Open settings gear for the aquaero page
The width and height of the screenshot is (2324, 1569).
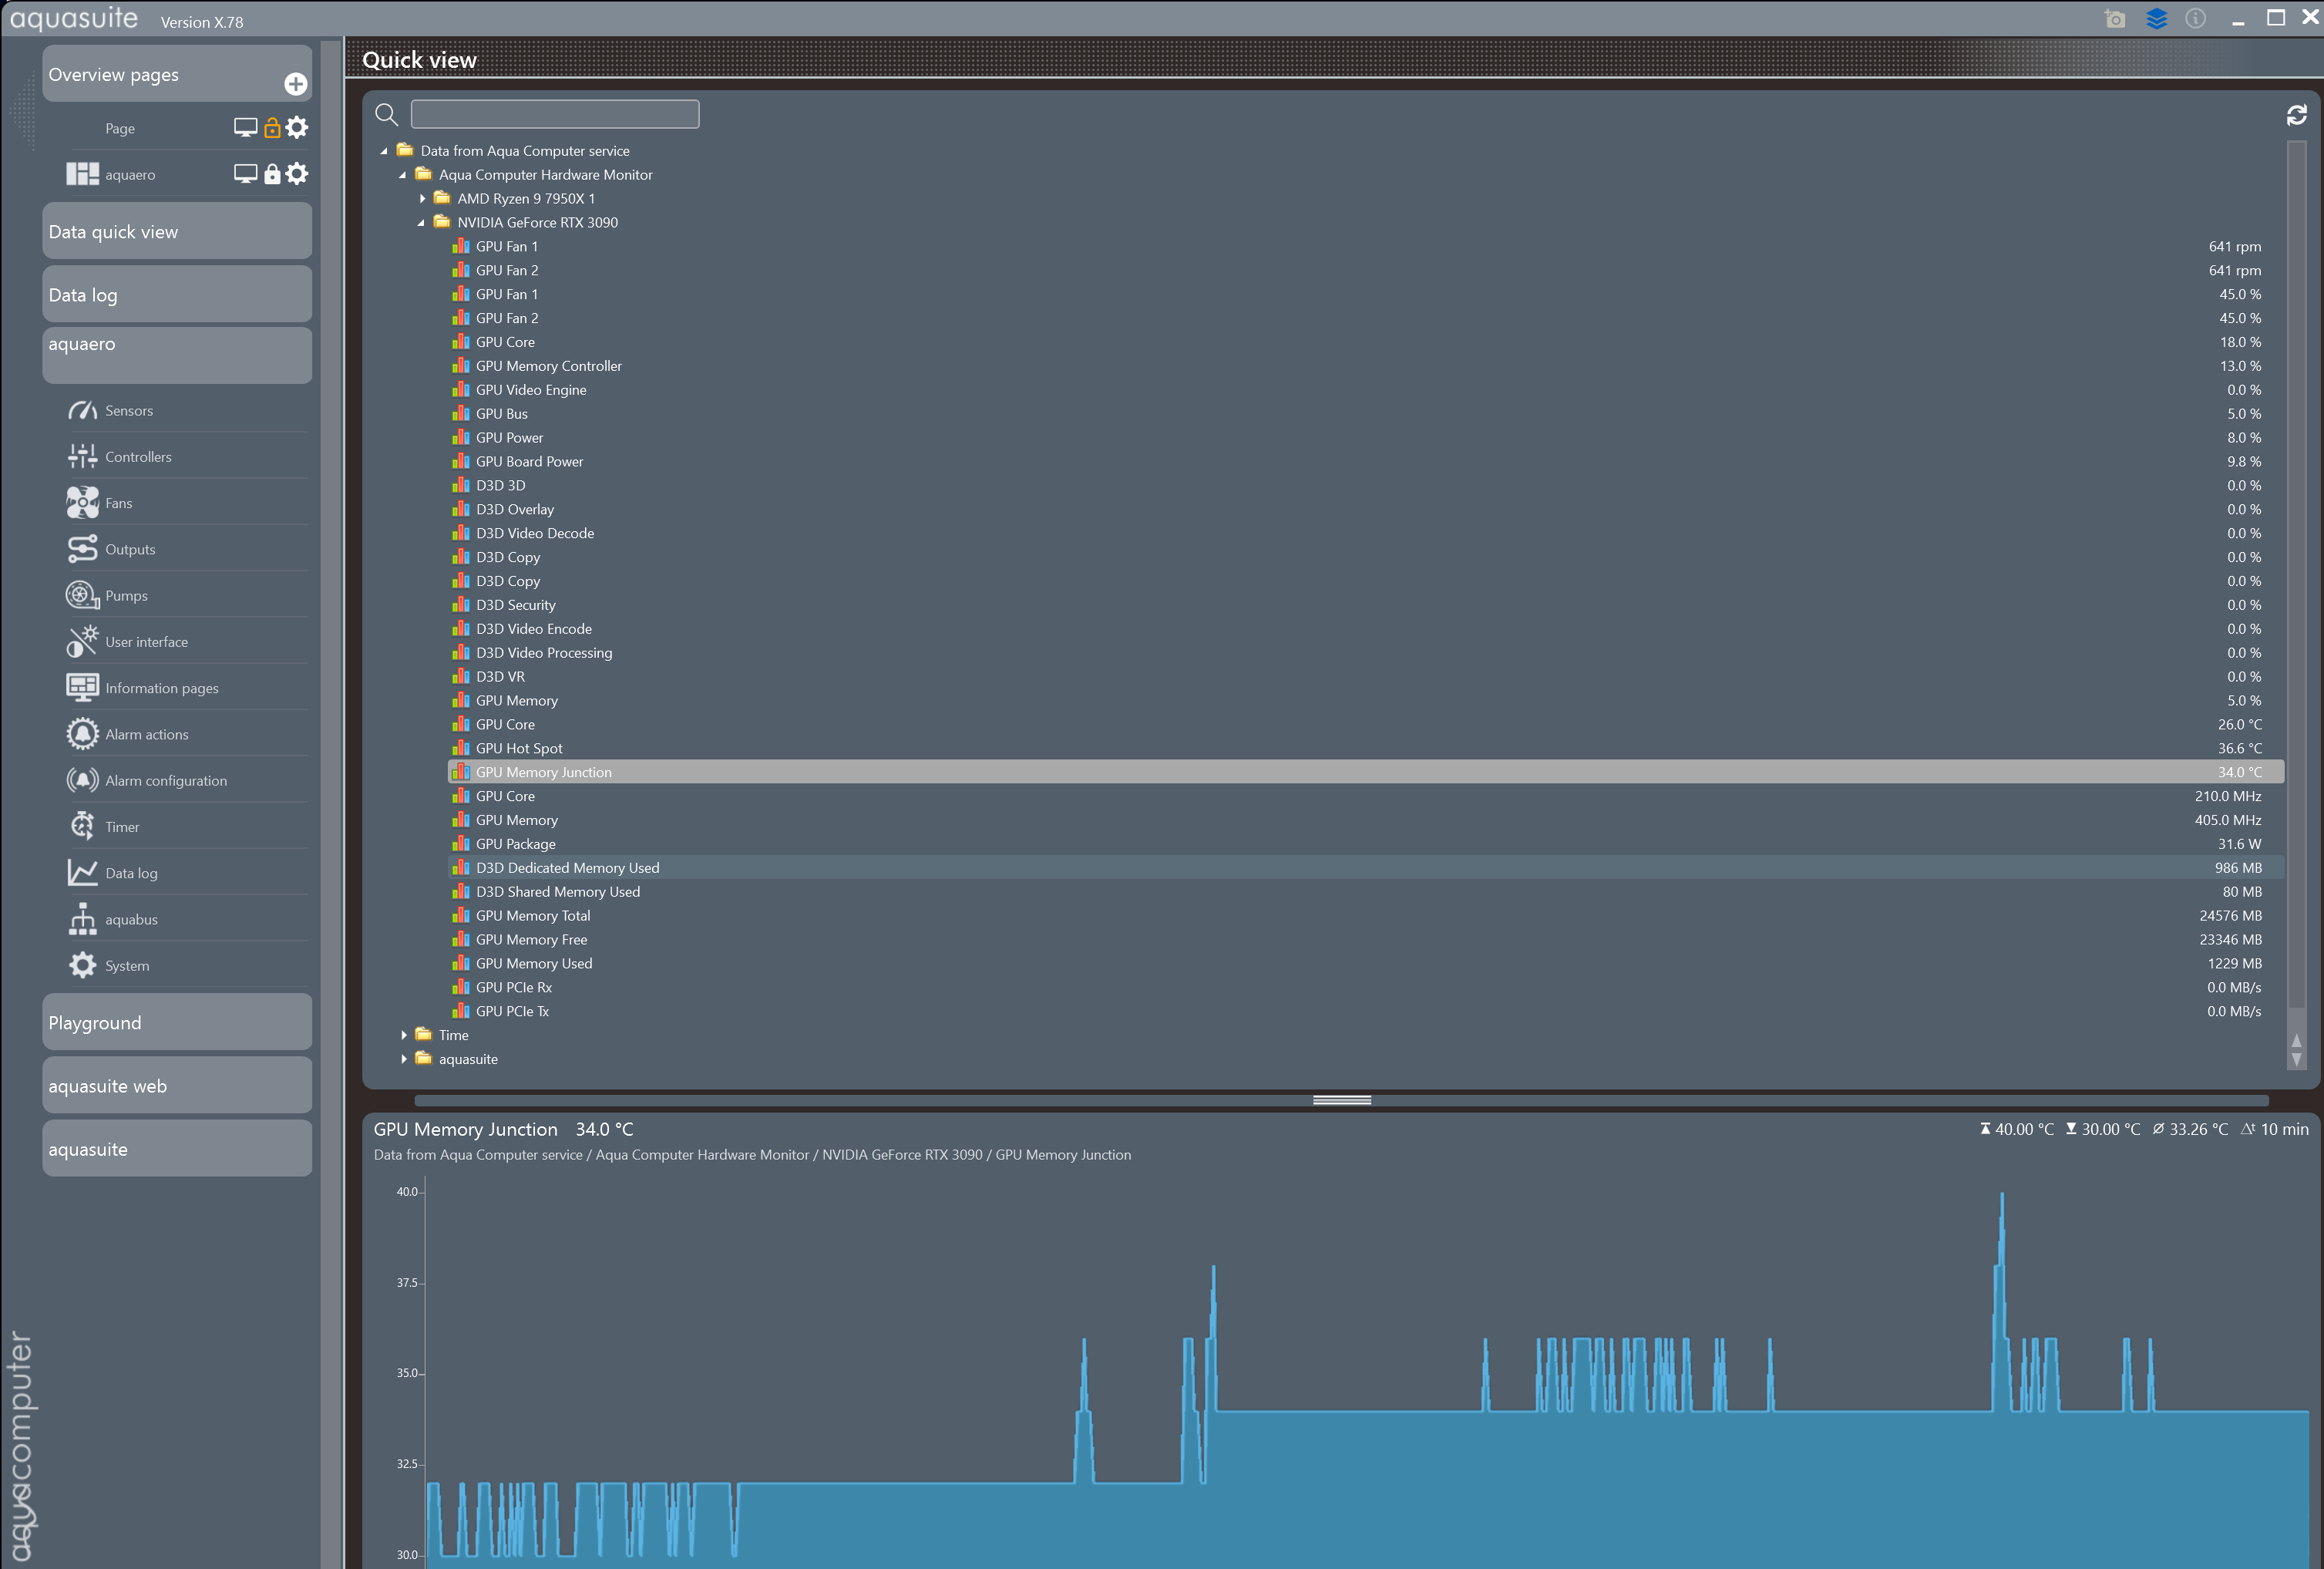297,174
